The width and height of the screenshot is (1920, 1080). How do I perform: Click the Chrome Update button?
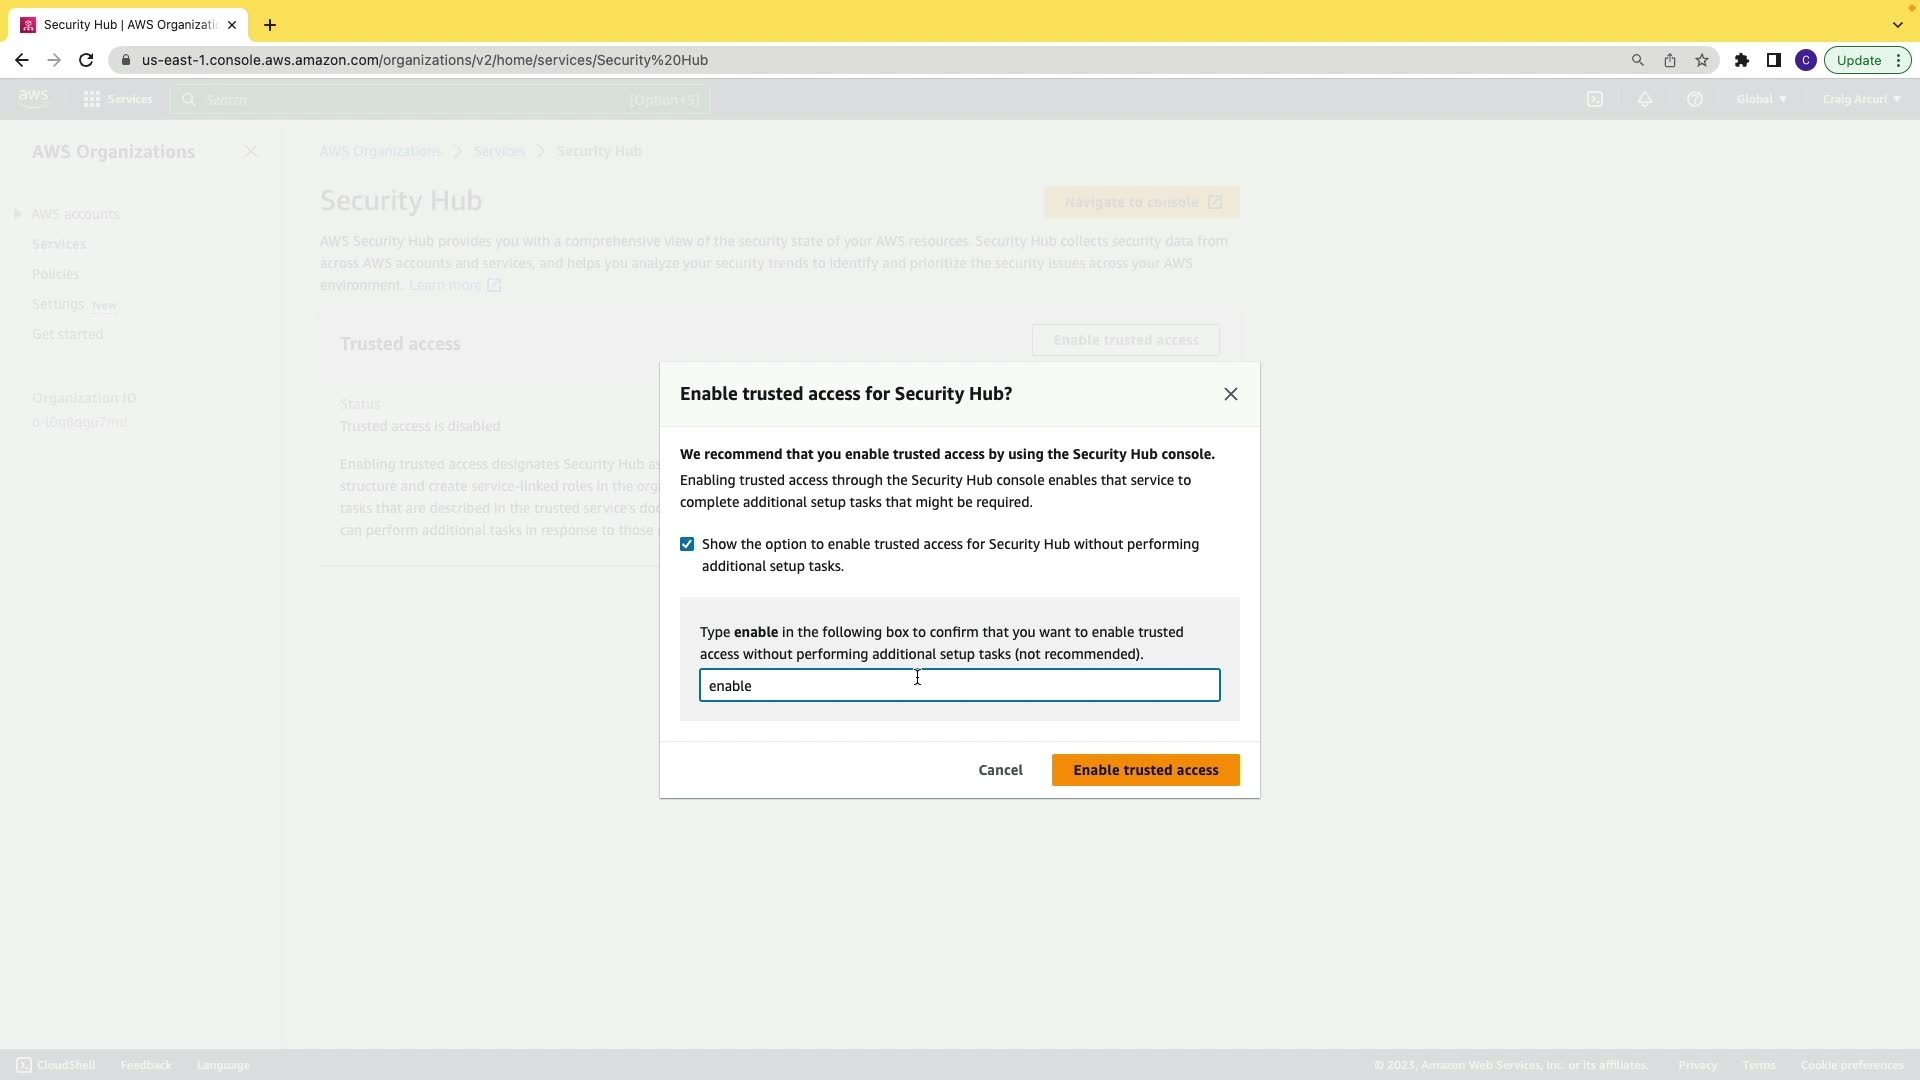(x=1859, y=60)
